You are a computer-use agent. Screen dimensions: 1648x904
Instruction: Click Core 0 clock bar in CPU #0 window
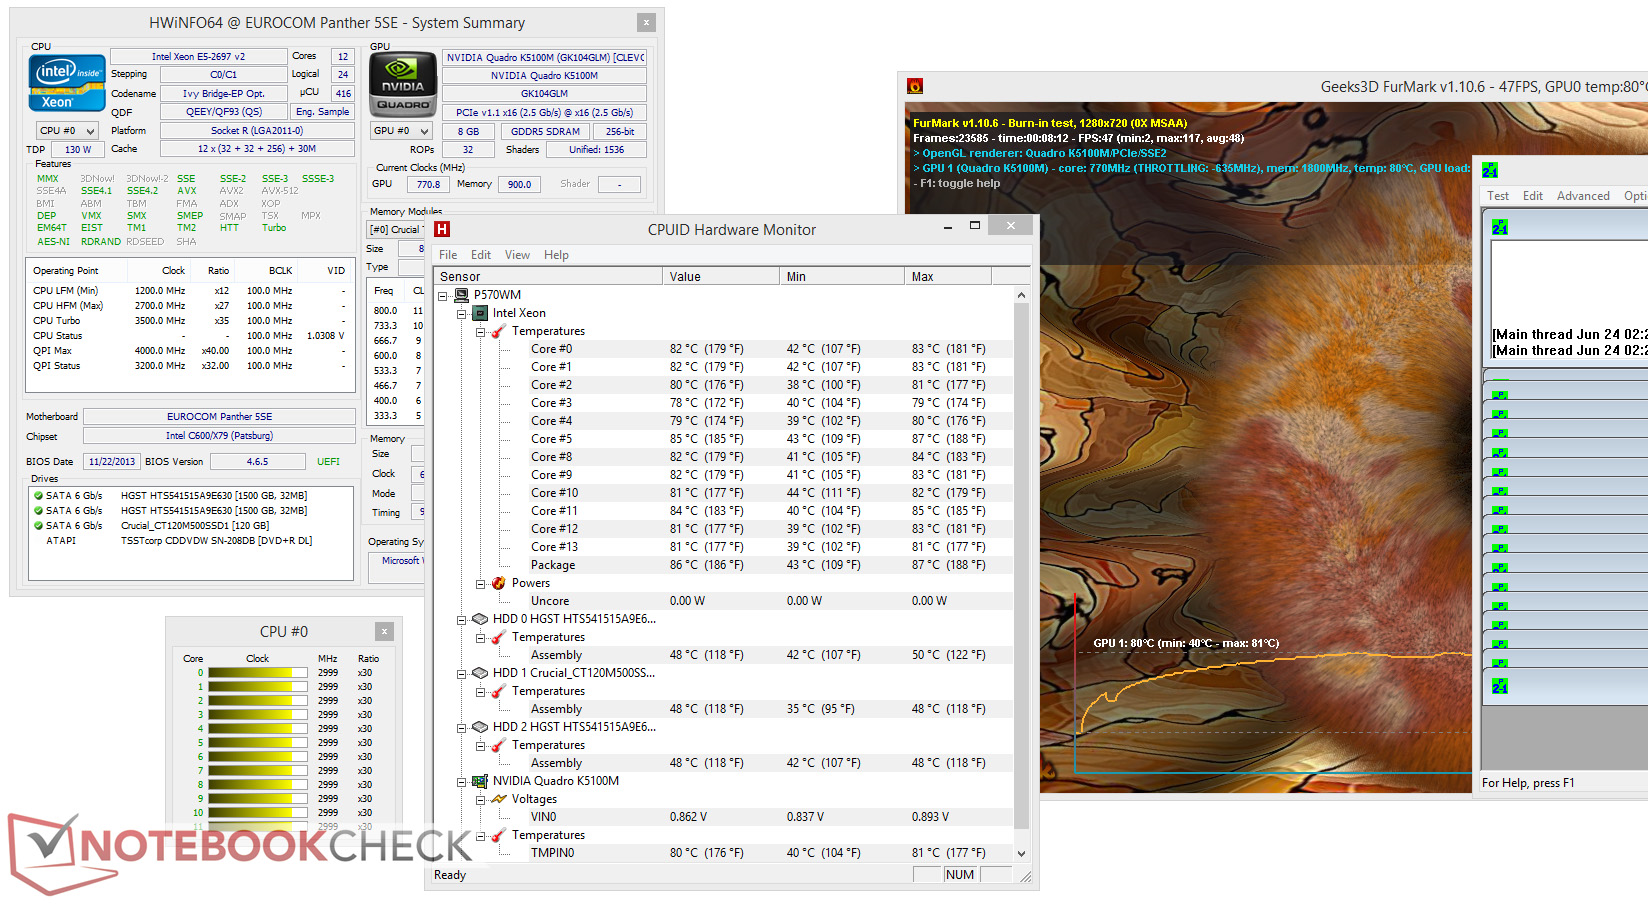pyautogui.click(x=258, y=673)
